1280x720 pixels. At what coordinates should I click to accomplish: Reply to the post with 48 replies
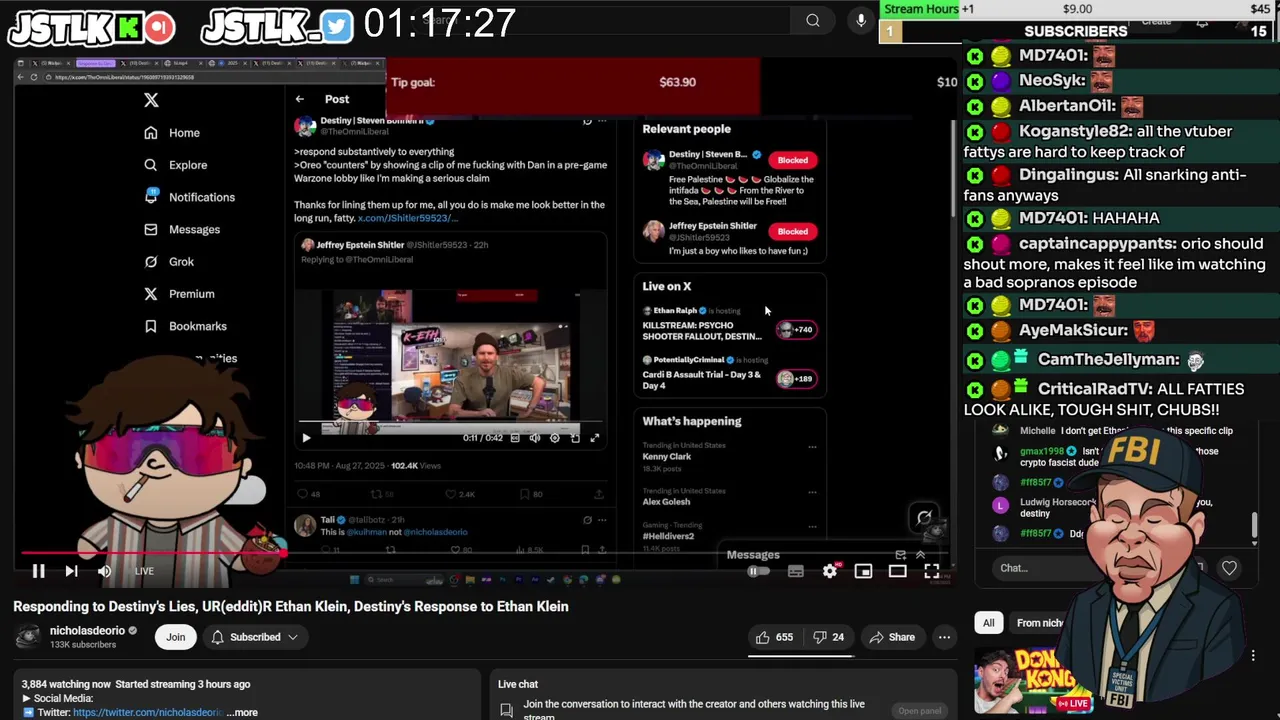pos(309,494)
